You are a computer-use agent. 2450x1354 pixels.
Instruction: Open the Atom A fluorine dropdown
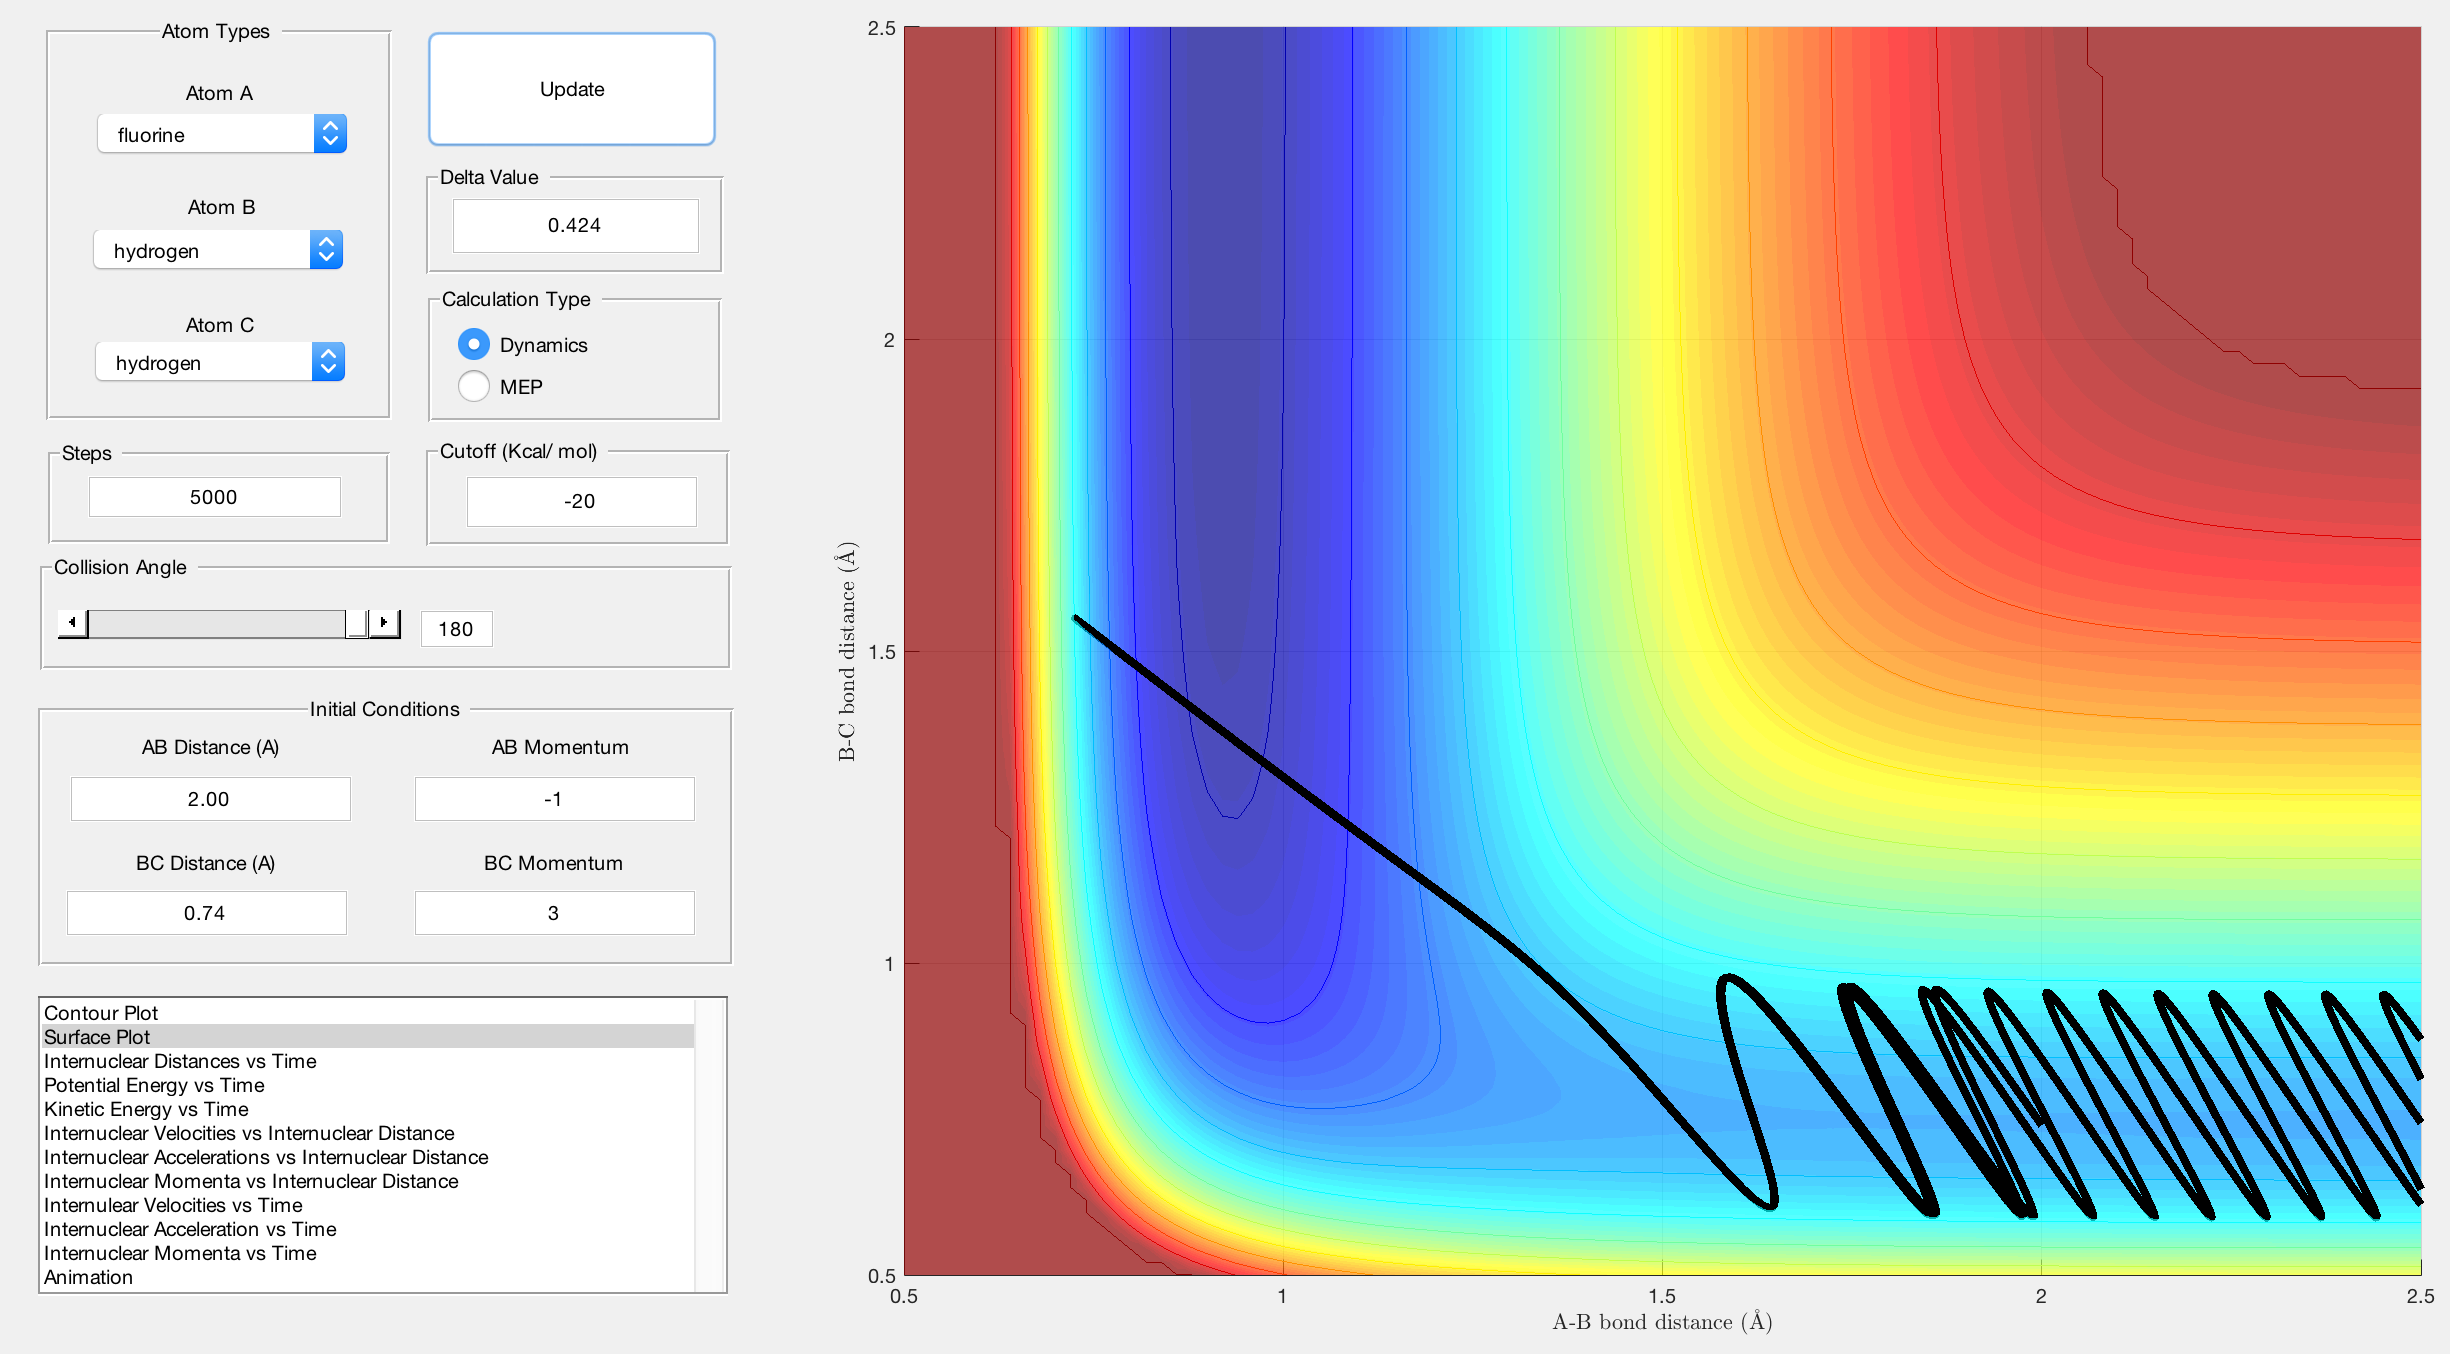[x=222, y=134]
